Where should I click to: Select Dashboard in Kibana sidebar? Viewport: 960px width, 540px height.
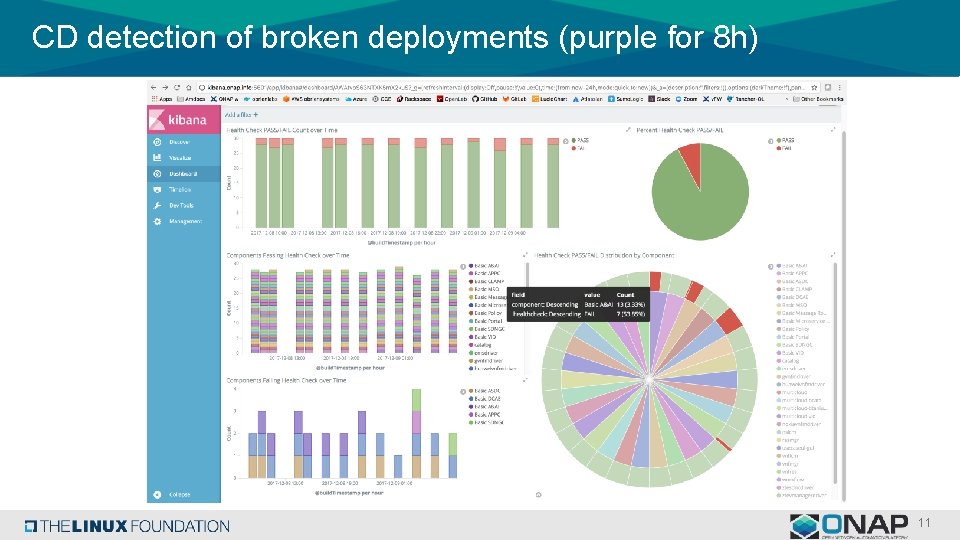pos(182,174)
